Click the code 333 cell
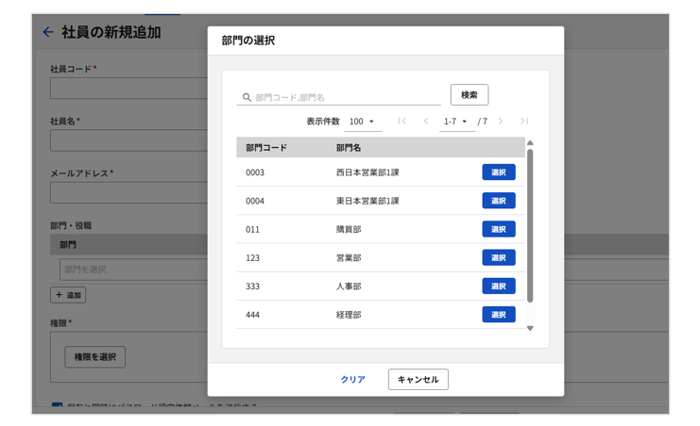This screenshot has height=426, width=700. point(253,286)
